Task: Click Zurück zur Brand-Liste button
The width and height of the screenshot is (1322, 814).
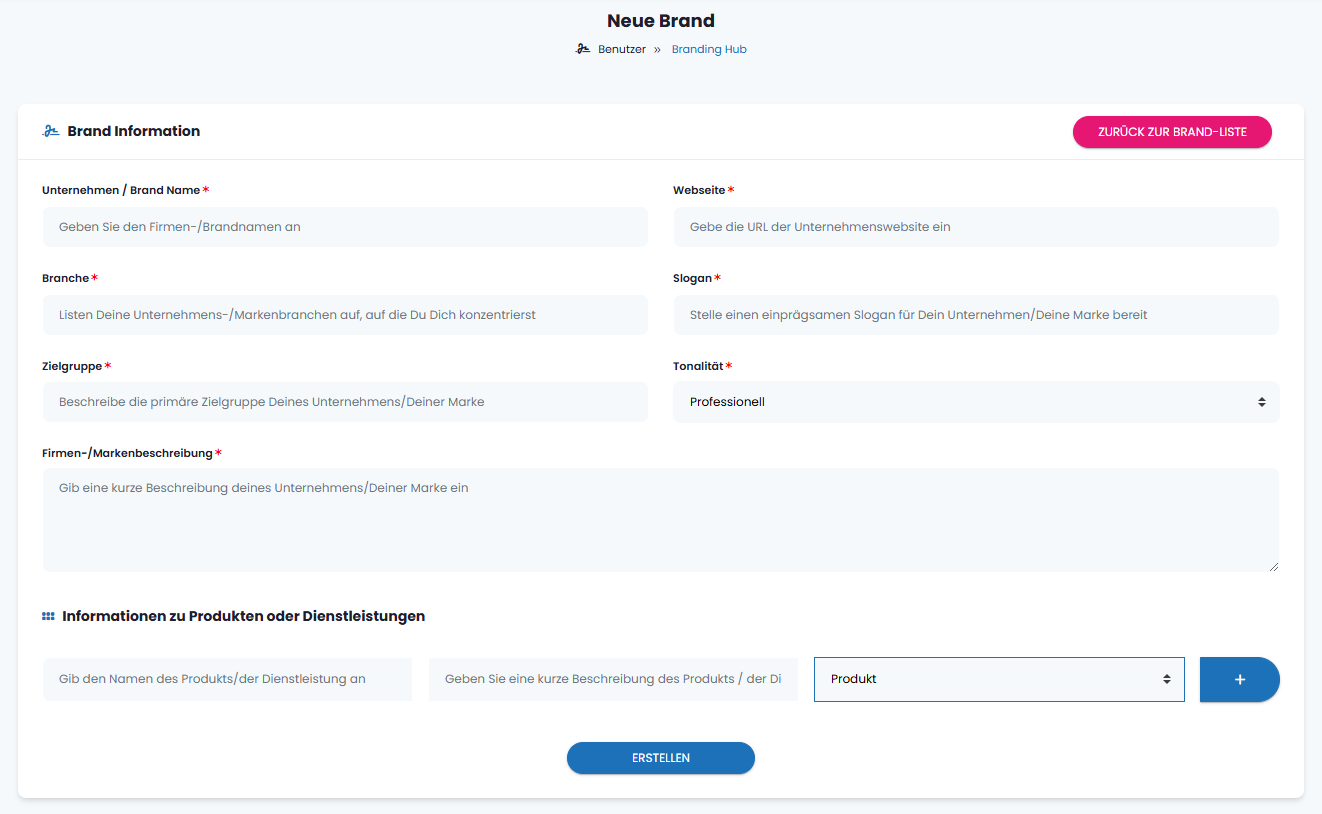Action: tap(1172, 132)
